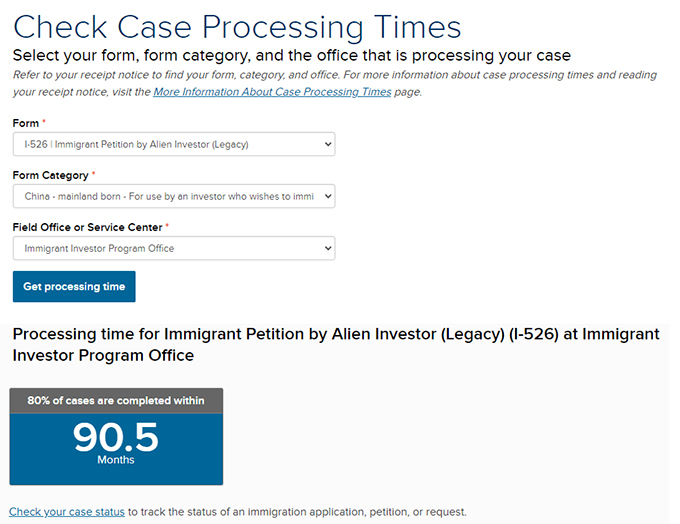Click the Processing time for Immigrant Petition heading
680x524 pixels.
(x=336, y=345)
